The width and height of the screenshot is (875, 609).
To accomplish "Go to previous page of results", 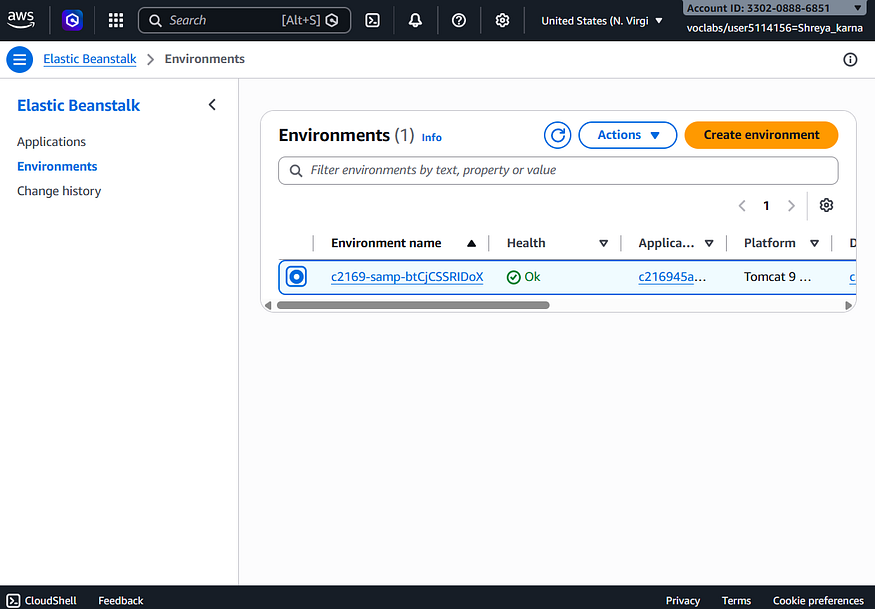I will tap(742, 206).
